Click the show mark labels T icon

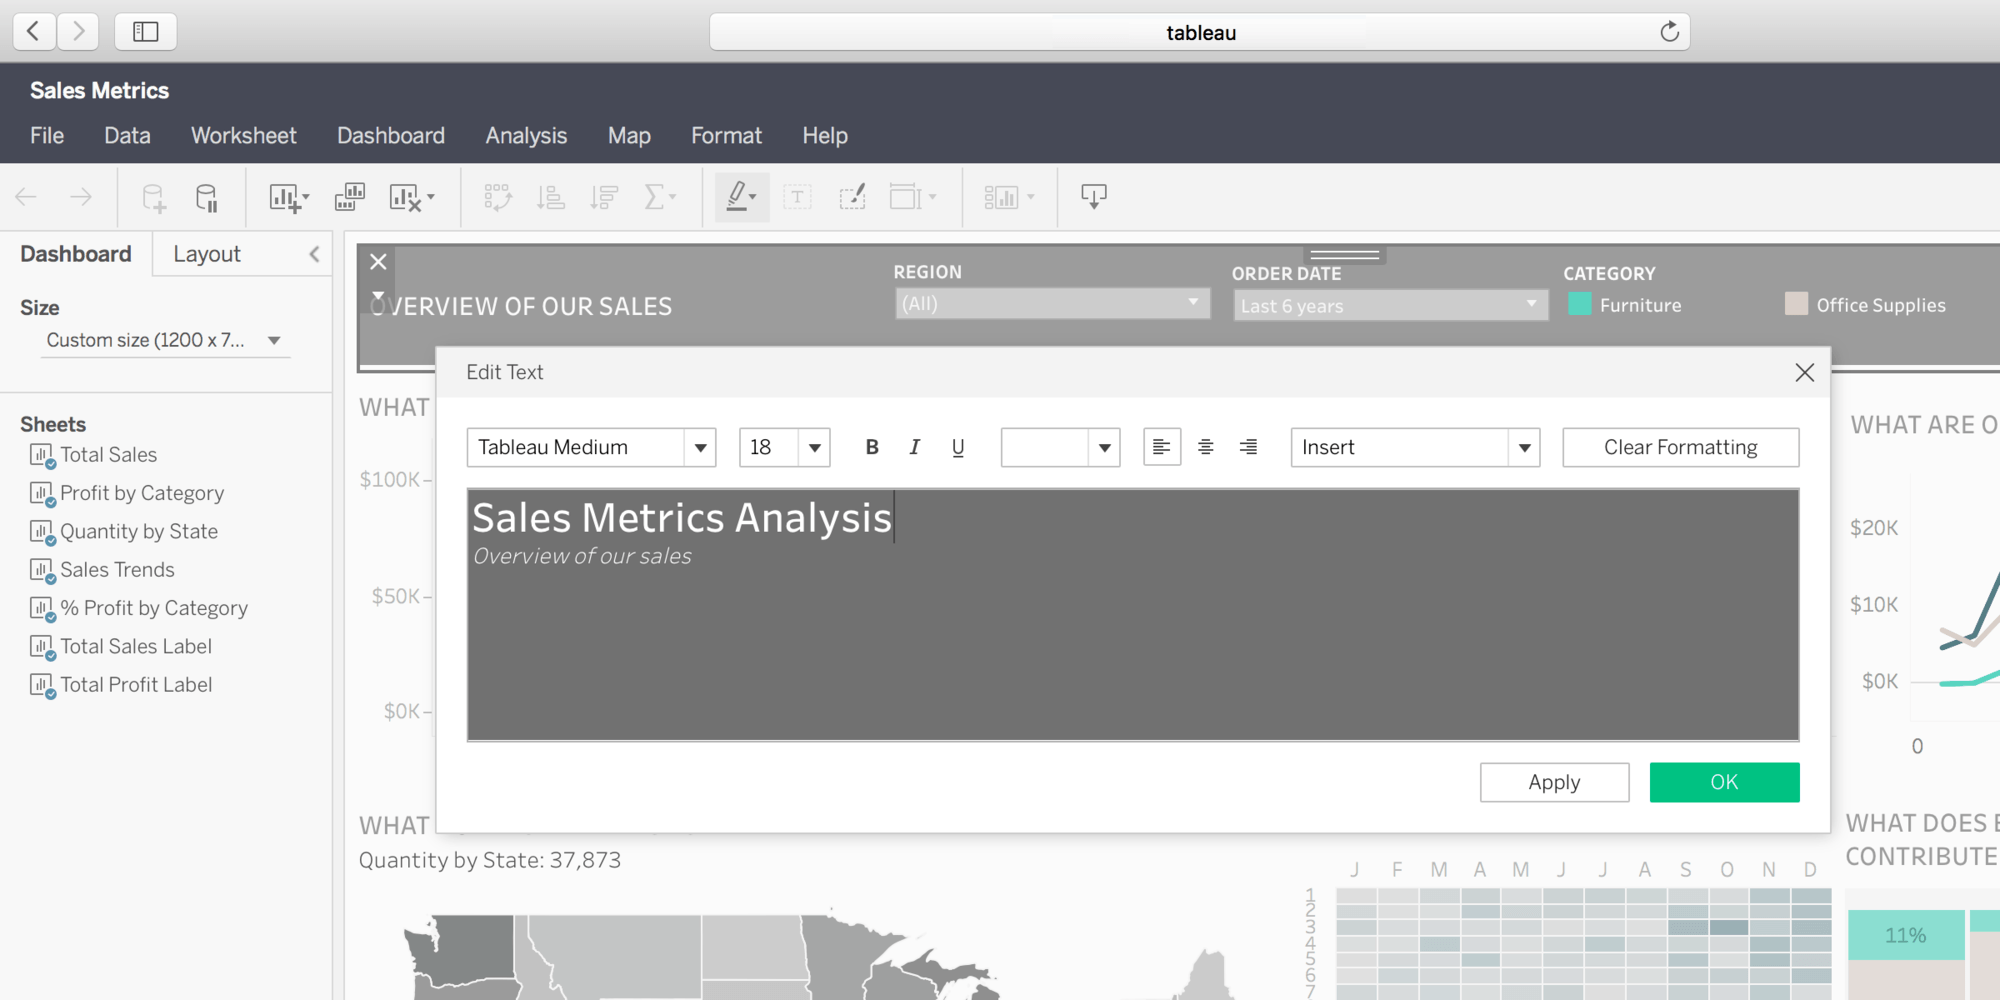[797, 197]
